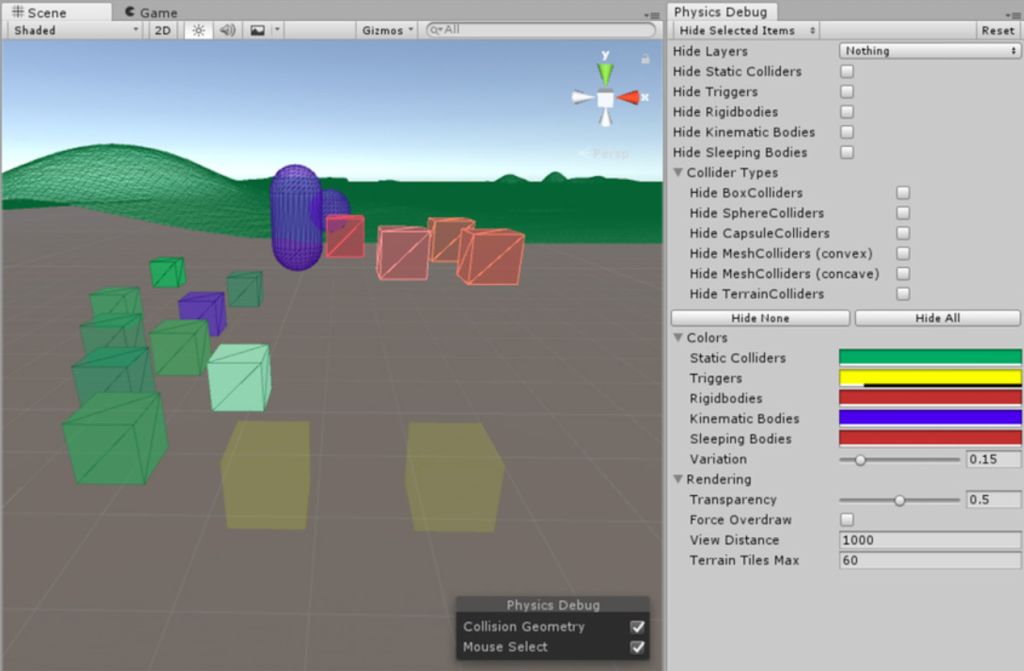Viewport: 1024px width, 671px height.
Task: Select the Physics Debug tab
Action: [x=721, y=11]
